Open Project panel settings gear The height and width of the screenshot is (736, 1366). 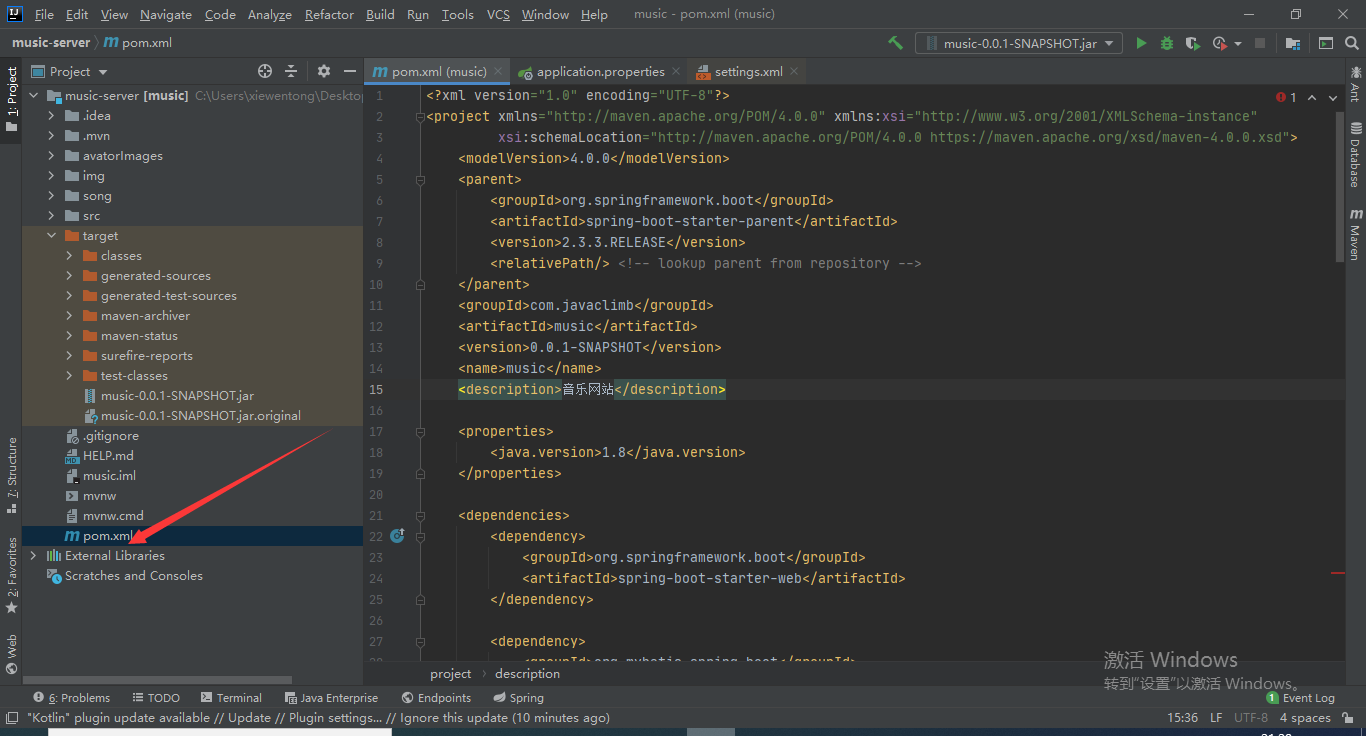tap(323, 71)
